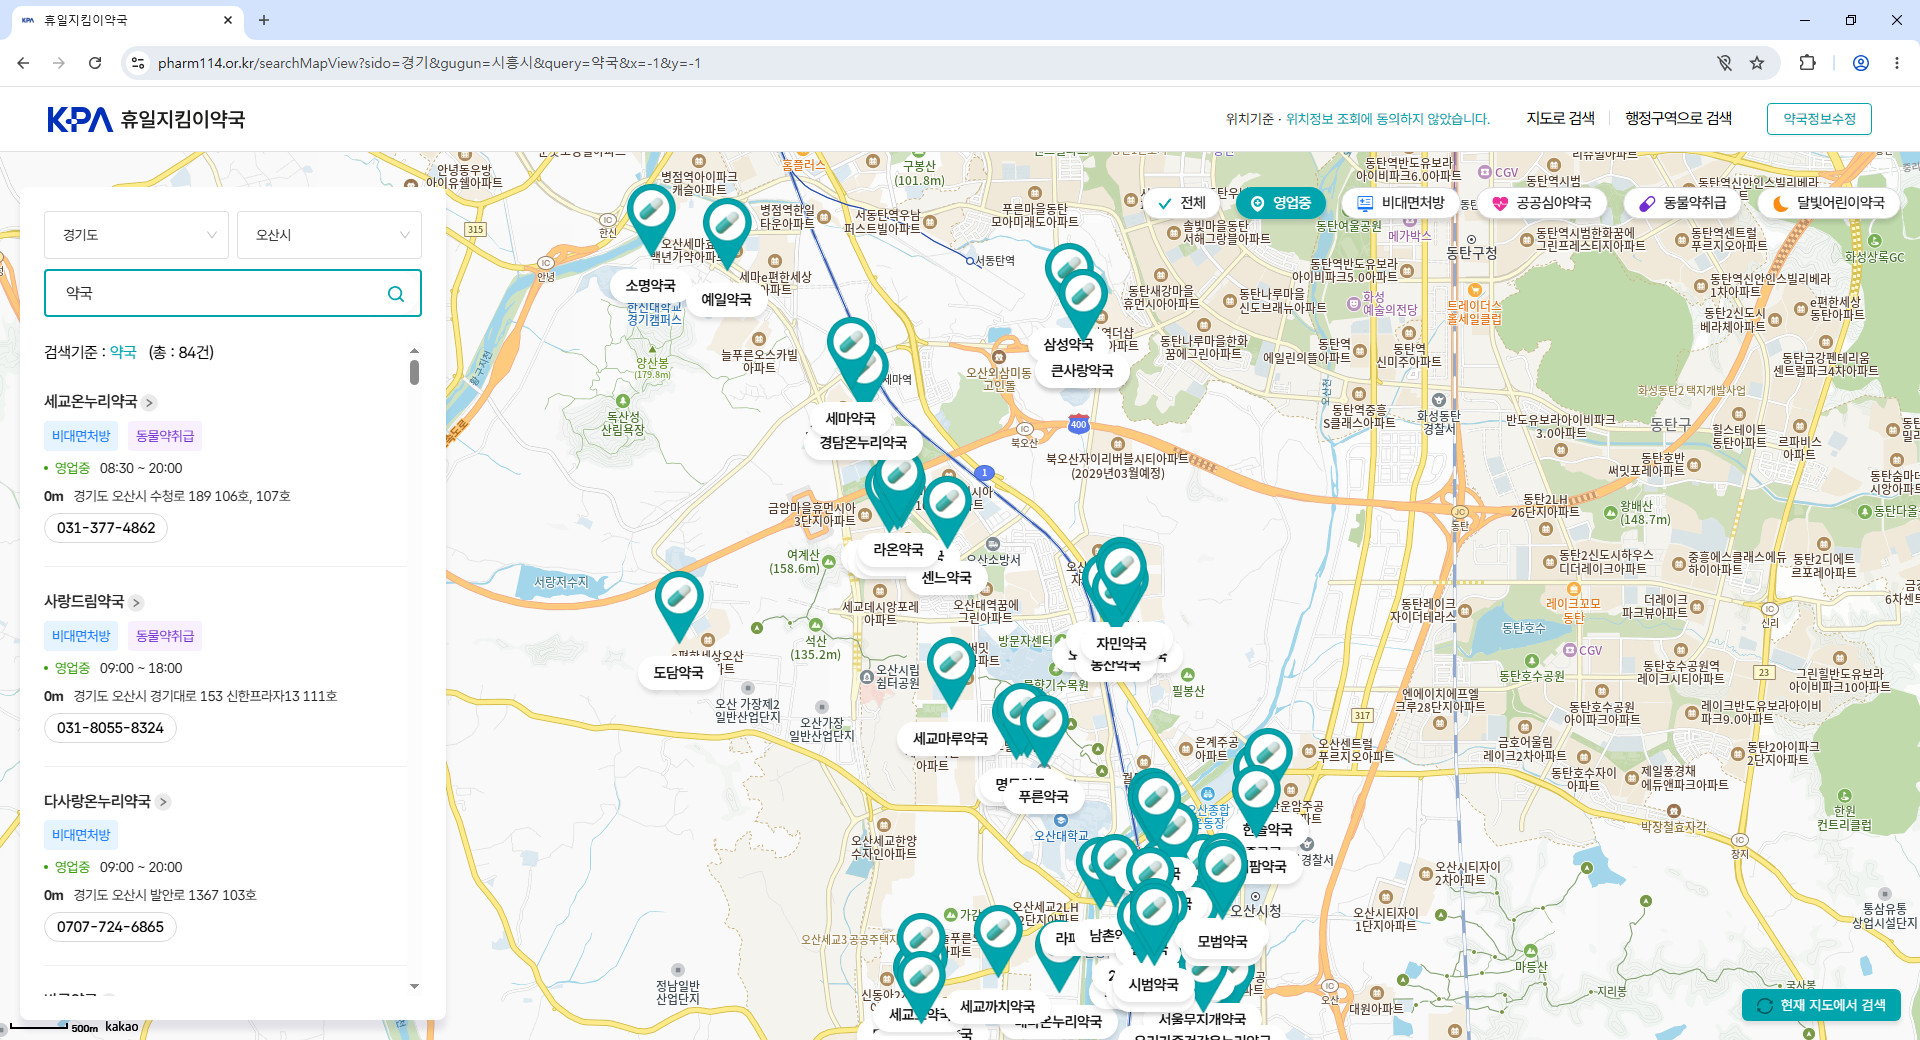Image resolution: width=1920 pixels, height=1040 pixels.
Task: Switch to 행정구역으로 검색
Action: 1678,118
